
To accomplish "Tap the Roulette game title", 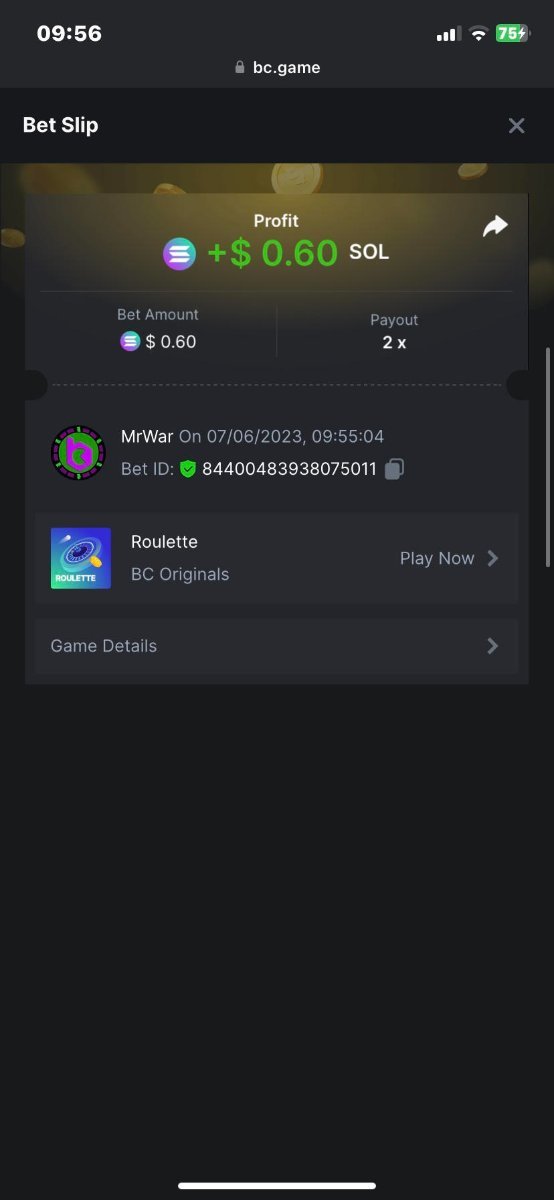I will [x=164, y=542].
